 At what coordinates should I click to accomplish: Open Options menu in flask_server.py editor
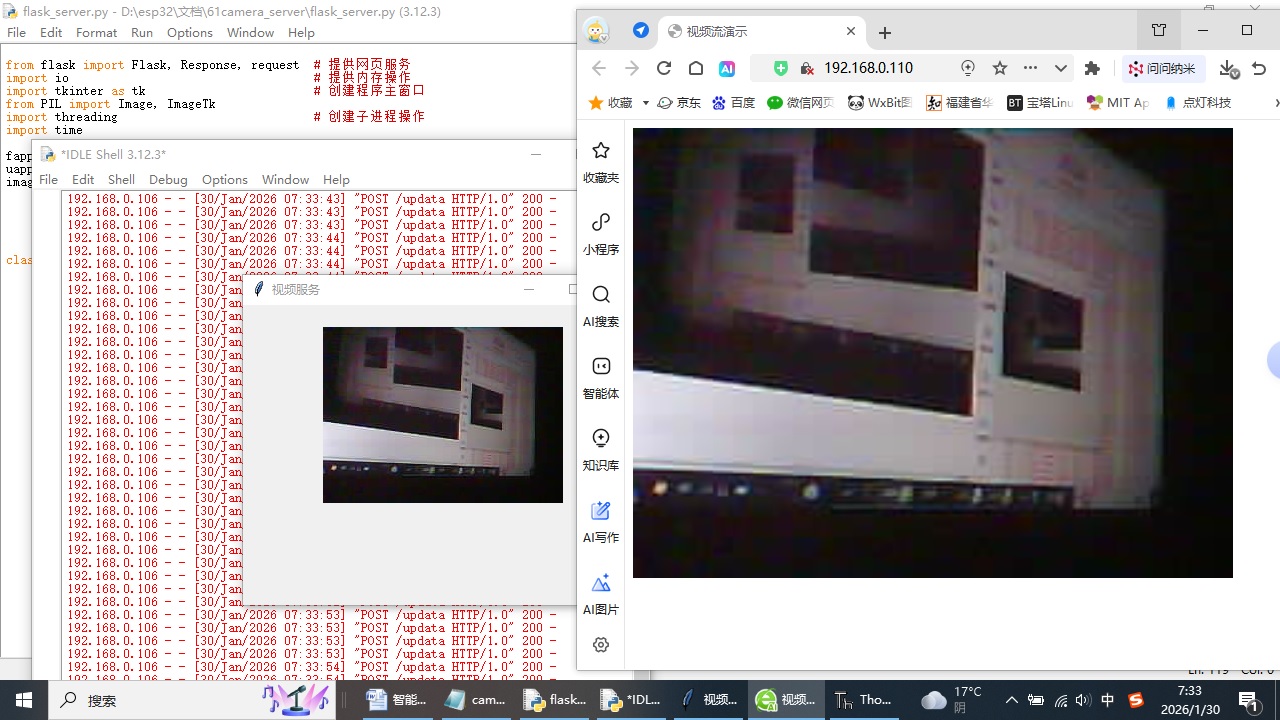tap(190, 32)
